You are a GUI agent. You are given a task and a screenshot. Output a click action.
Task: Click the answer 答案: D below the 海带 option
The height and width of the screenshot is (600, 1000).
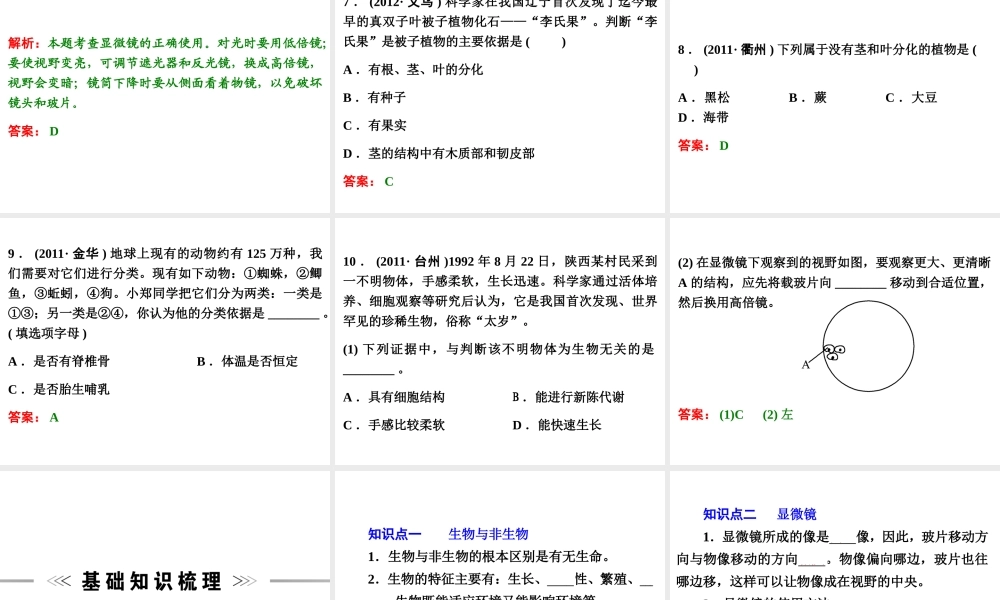703,146
